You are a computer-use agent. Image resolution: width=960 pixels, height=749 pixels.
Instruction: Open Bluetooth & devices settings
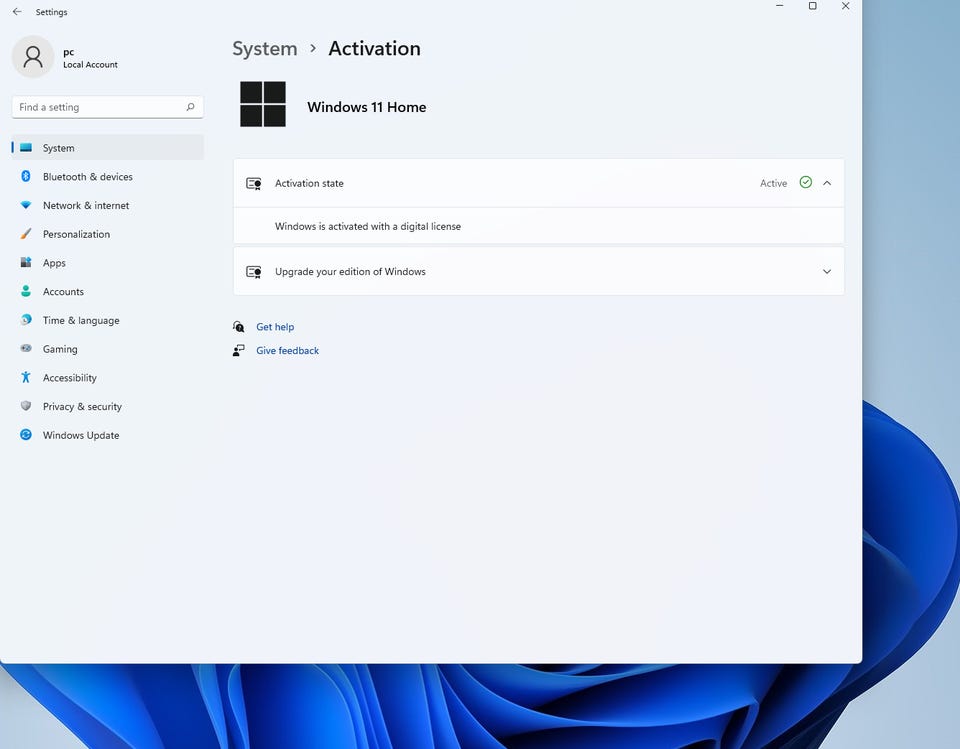pos(108,176)
